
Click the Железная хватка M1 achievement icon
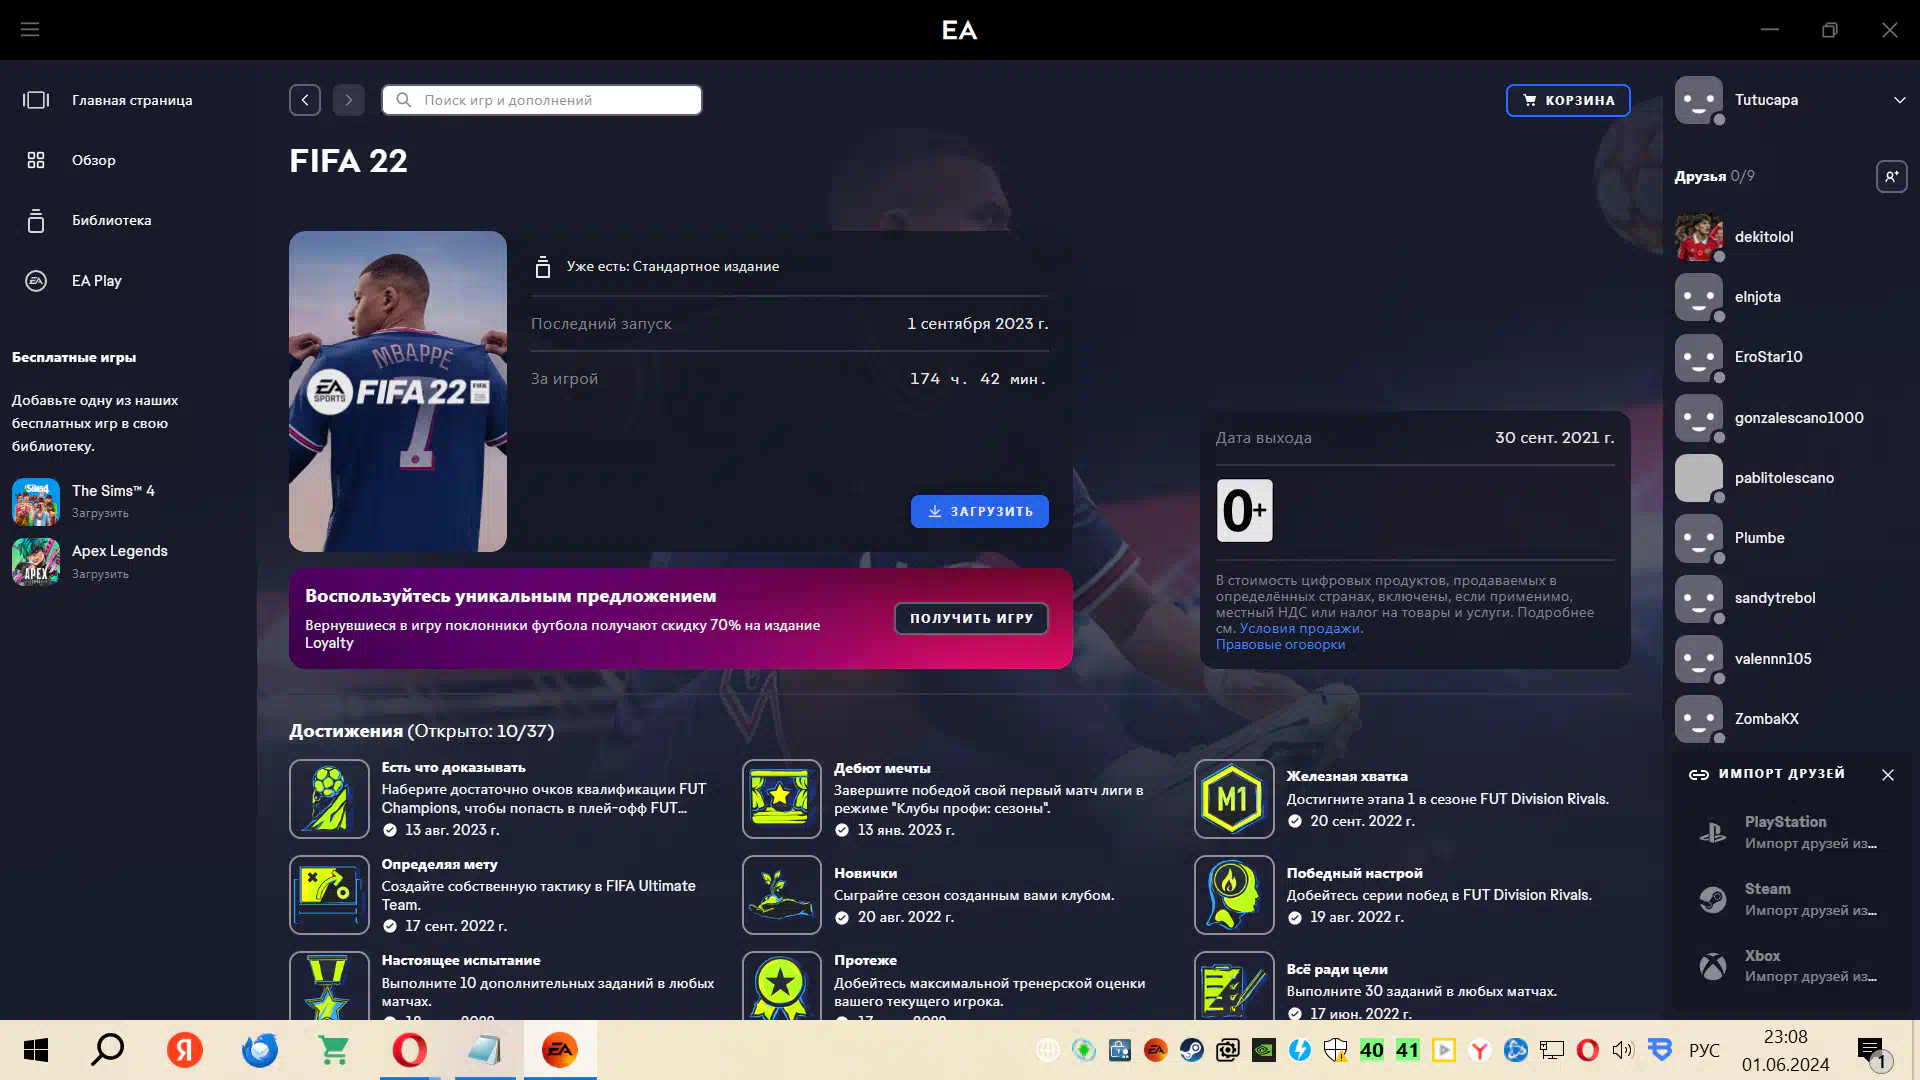tap(1234, 799)
